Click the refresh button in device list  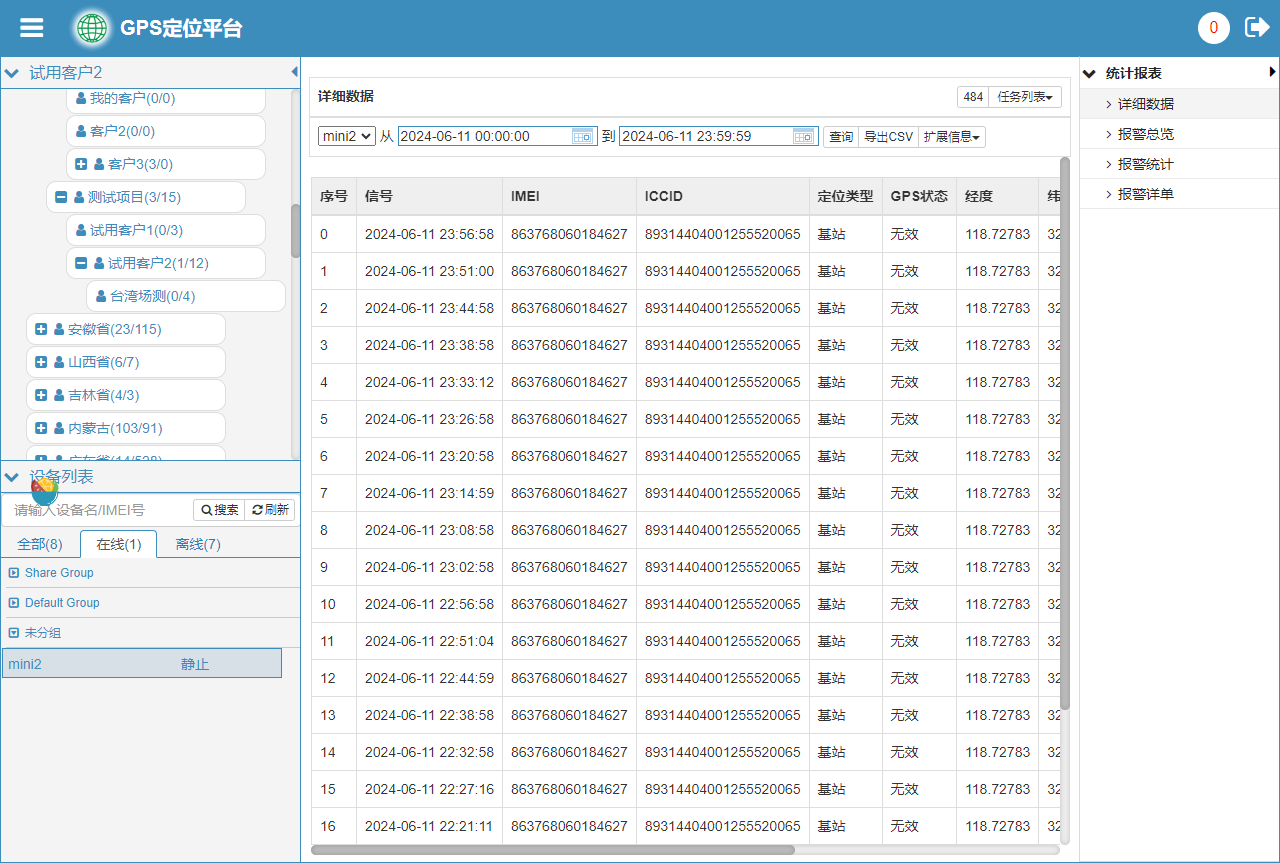pos(270,510)
